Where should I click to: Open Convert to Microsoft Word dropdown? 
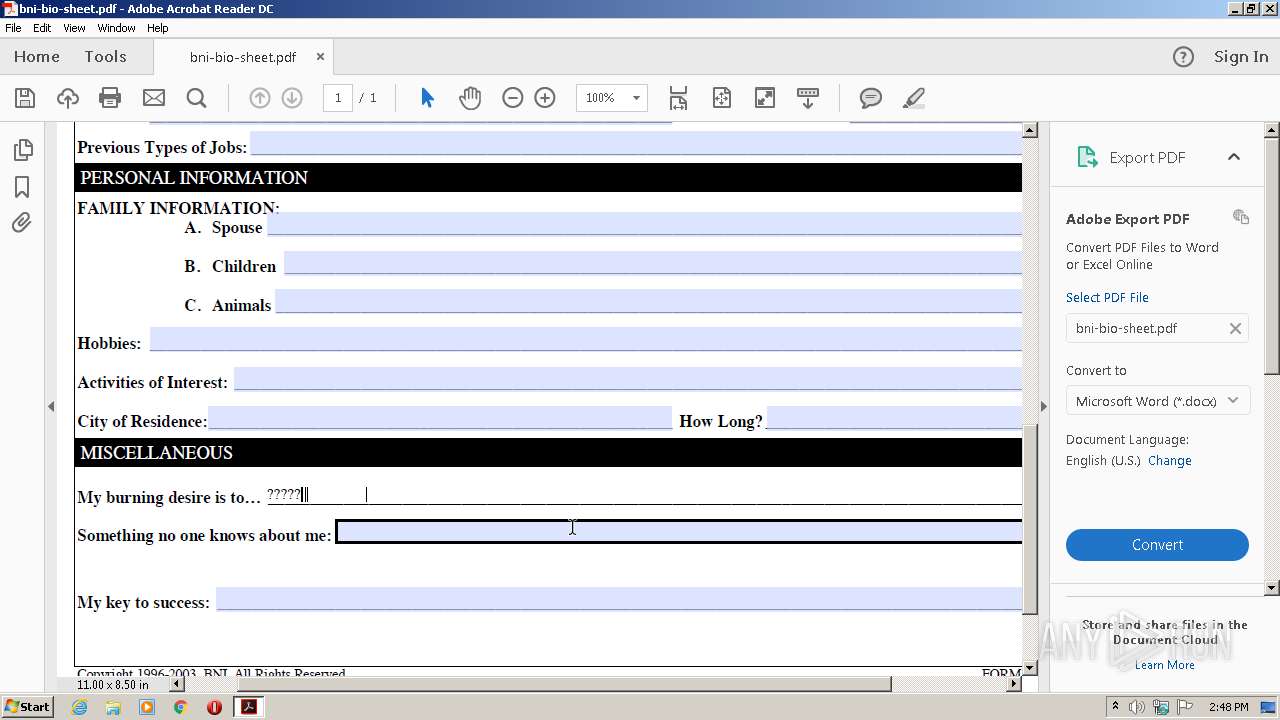1157,401
